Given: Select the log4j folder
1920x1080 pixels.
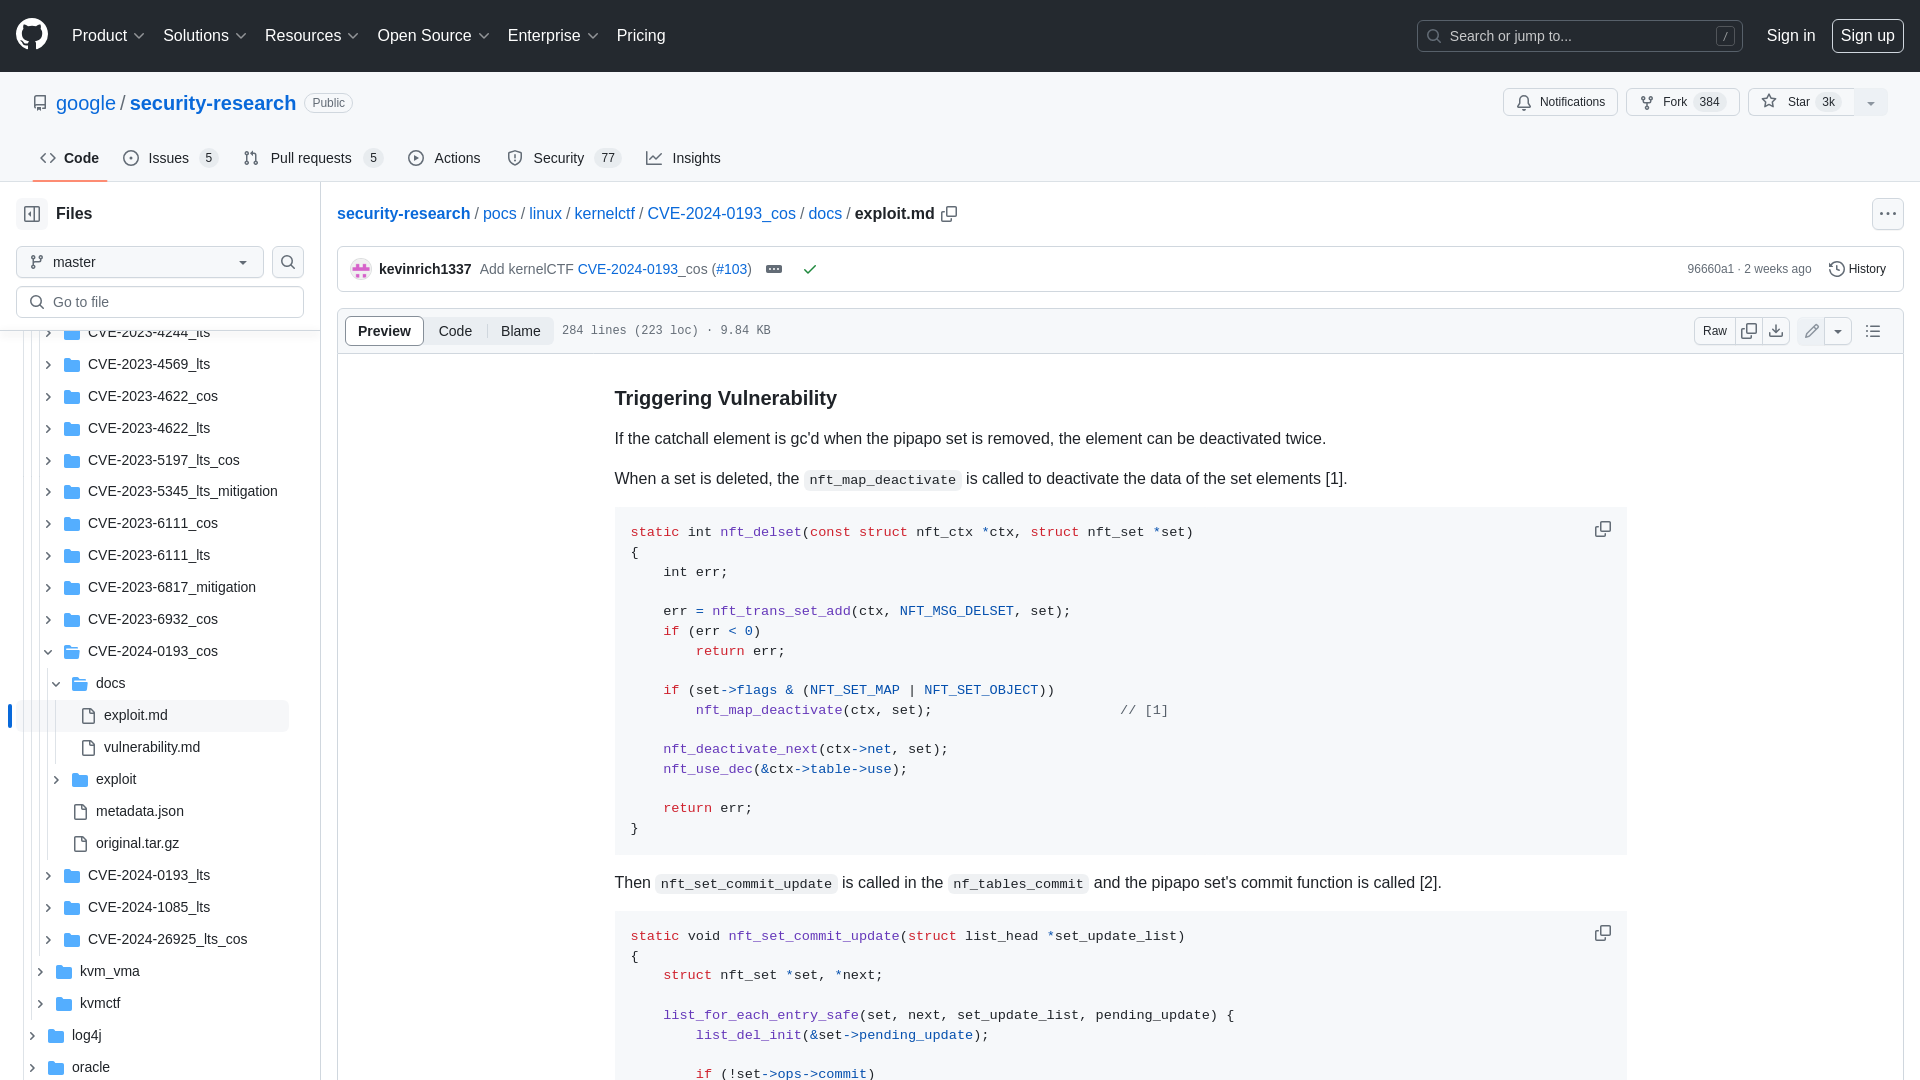Looking at the screenshot, I should click(x=87, y=1036).
